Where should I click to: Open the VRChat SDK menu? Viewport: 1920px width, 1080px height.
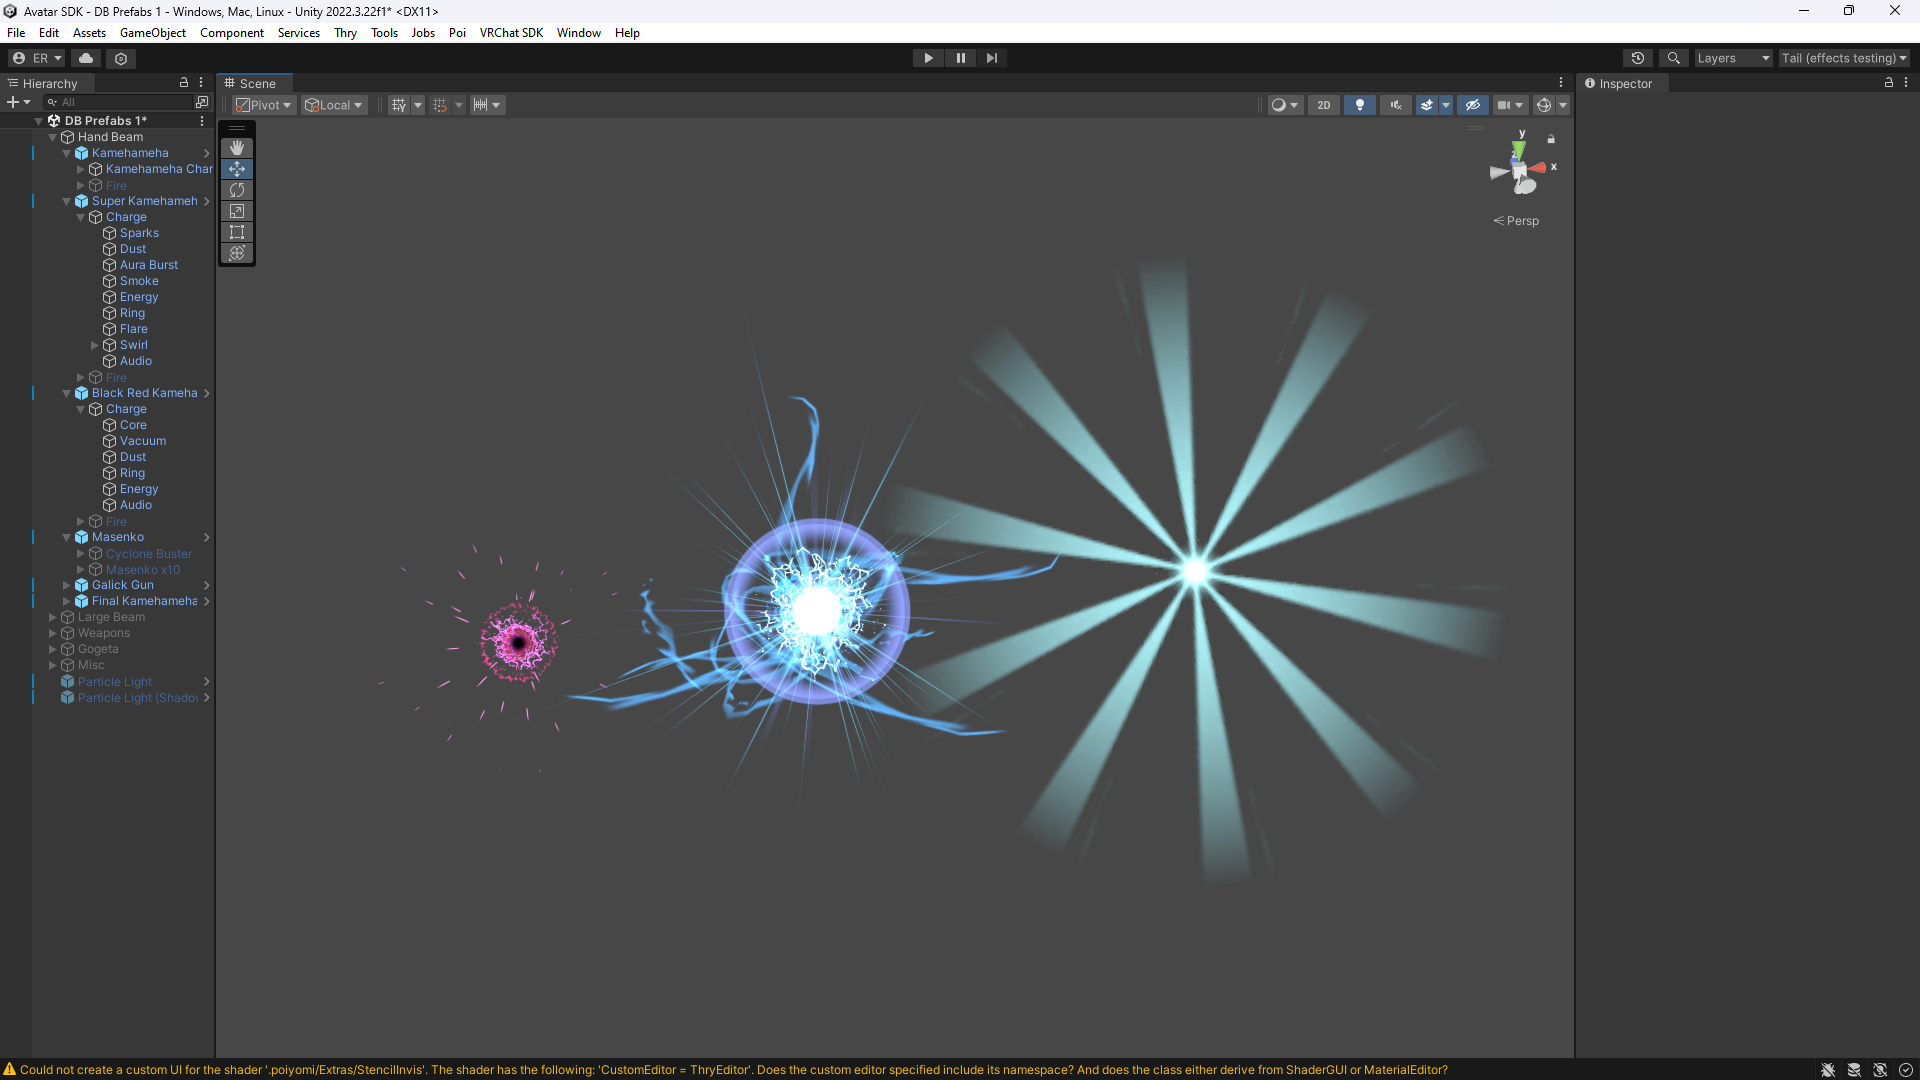[511, 32]
